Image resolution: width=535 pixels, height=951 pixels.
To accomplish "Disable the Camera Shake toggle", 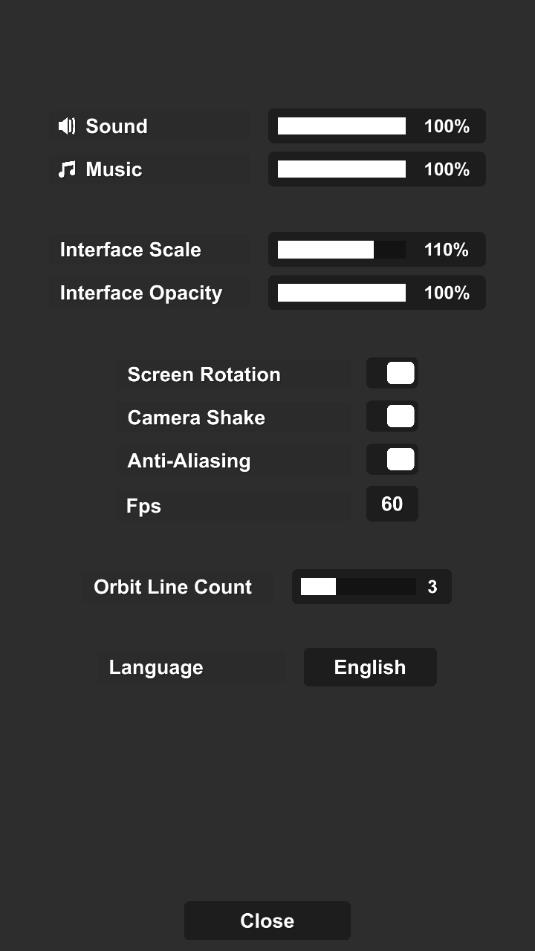I will [x=392, y=417].
